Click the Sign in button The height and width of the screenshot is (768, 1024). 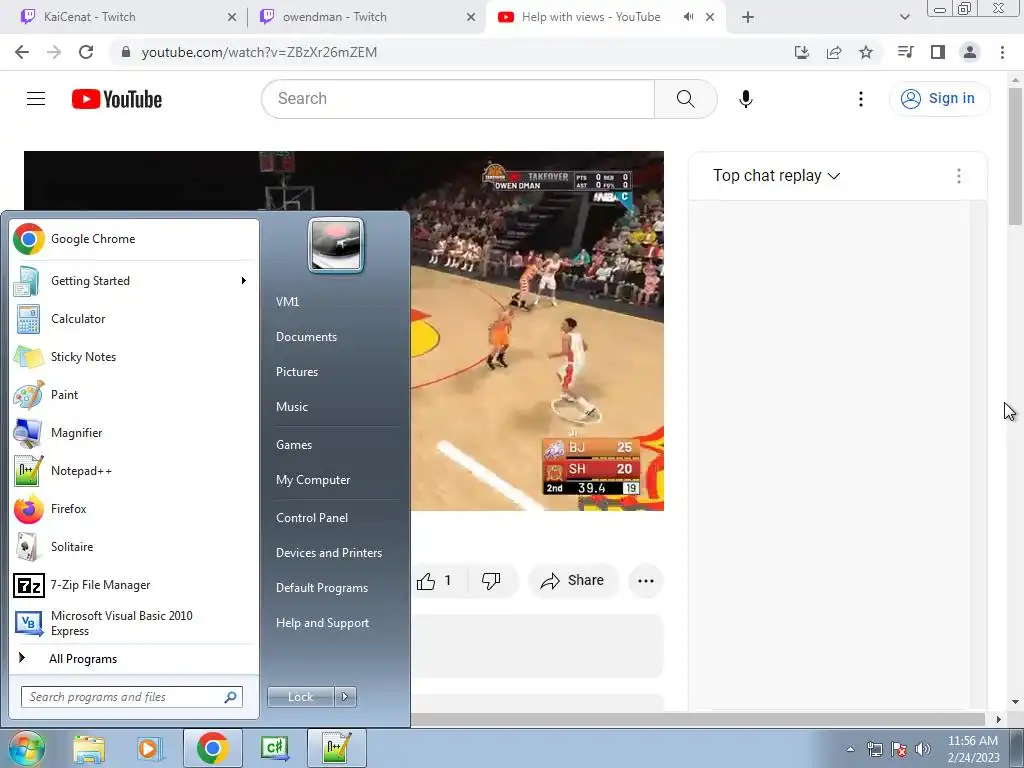(939, 99)
